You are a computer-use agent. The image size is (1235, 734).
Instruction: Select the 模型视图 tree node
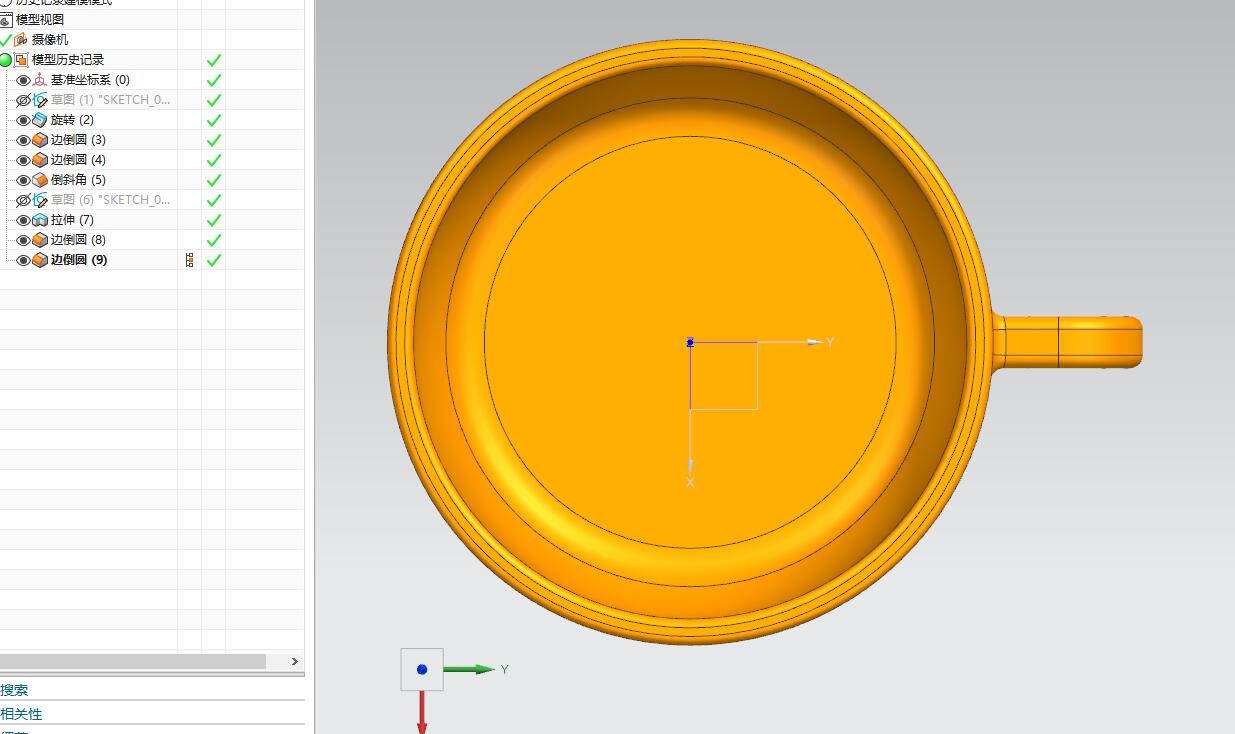40,20
